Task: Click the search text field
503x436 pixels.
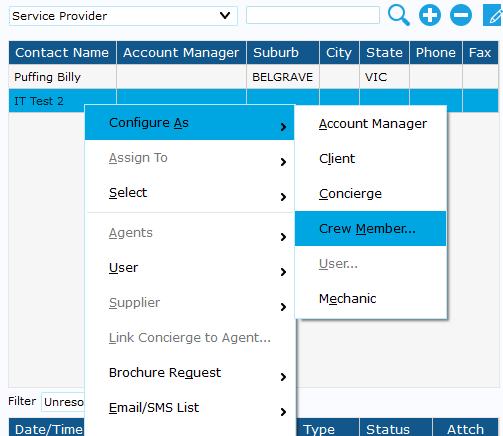Action: (313, 15)
